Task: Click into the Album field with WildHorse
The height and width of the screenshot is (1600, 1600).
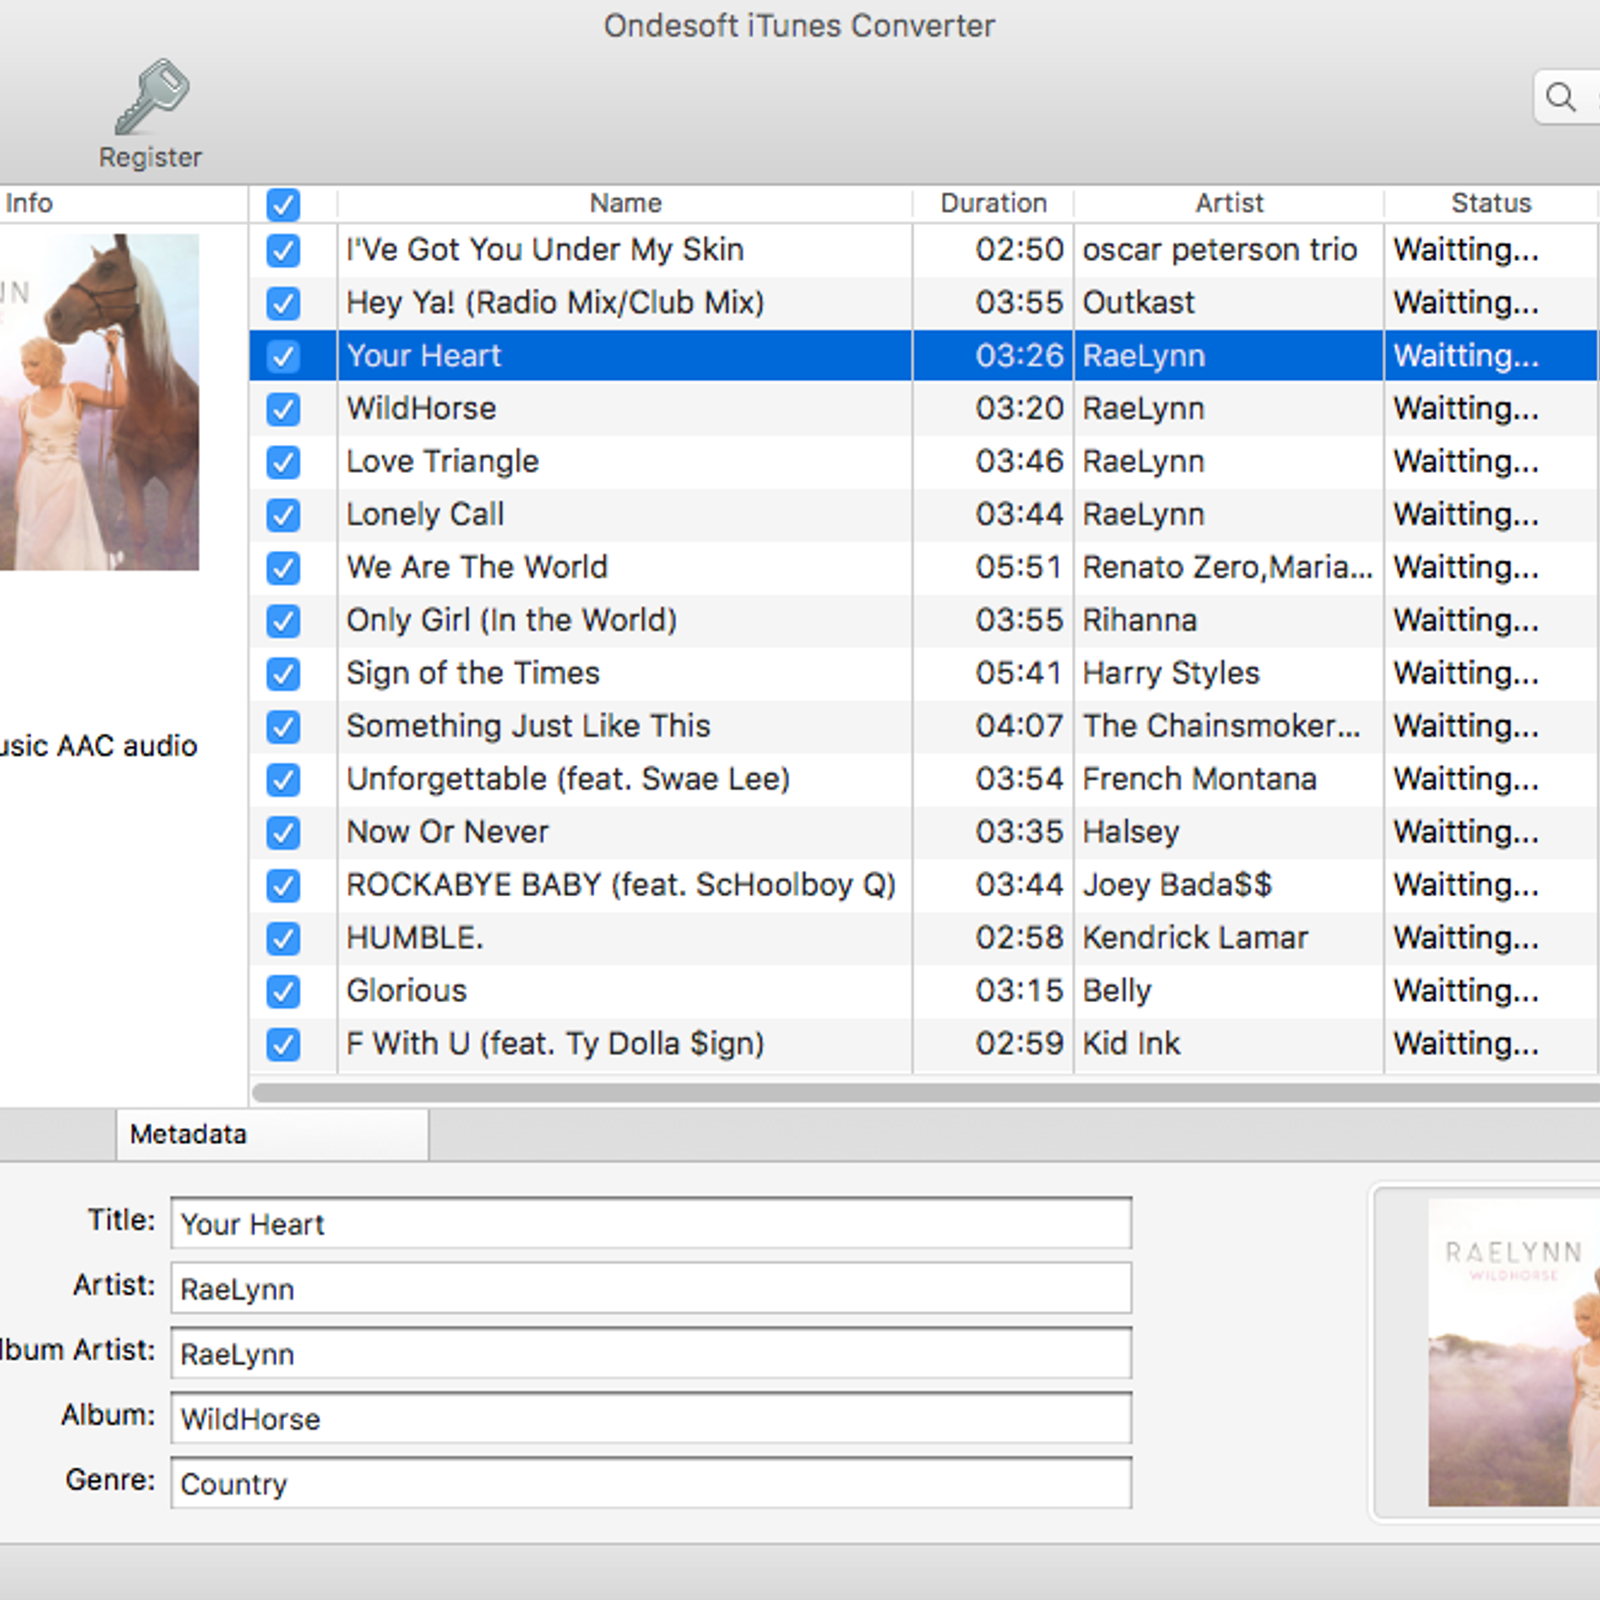Action: 651,1418
